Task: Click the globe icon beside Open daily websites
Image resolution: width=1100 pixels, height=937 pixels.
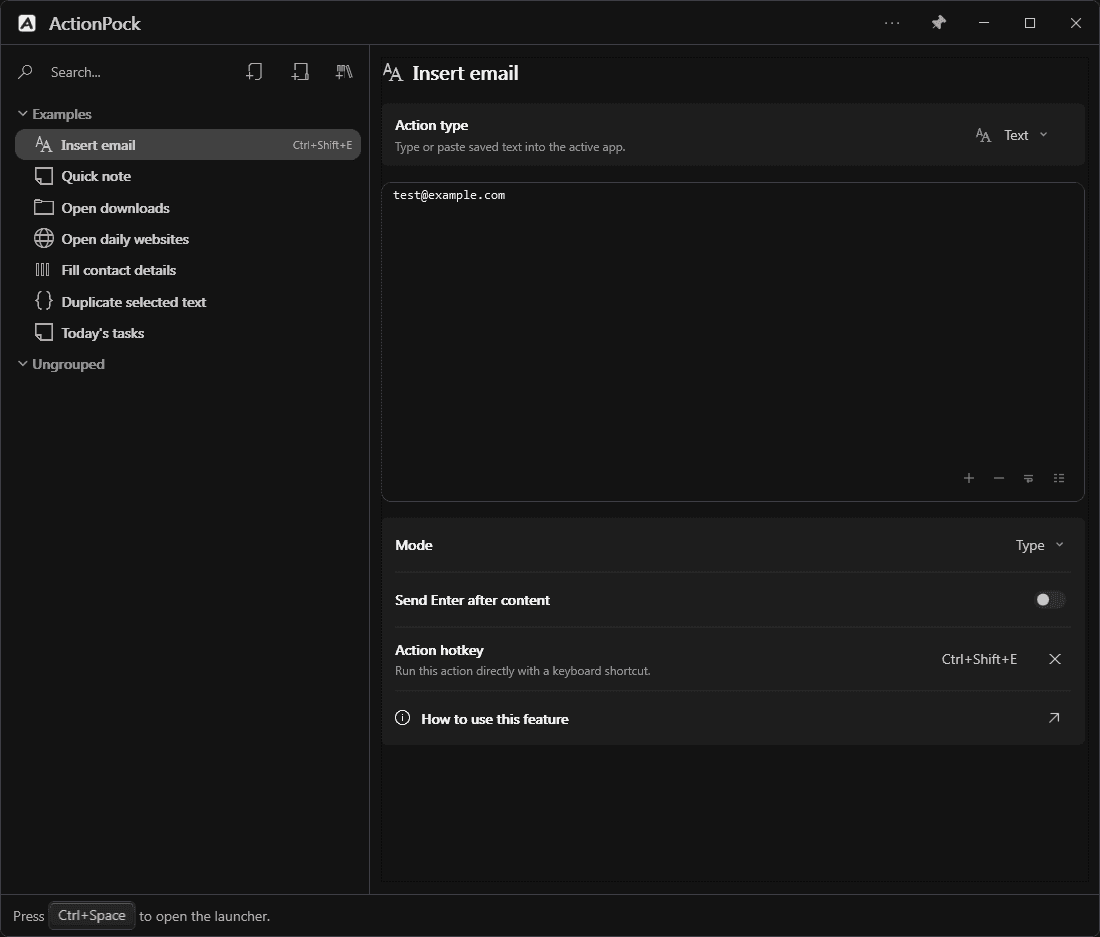Action: pyautogui.click(x=43, y=238)
